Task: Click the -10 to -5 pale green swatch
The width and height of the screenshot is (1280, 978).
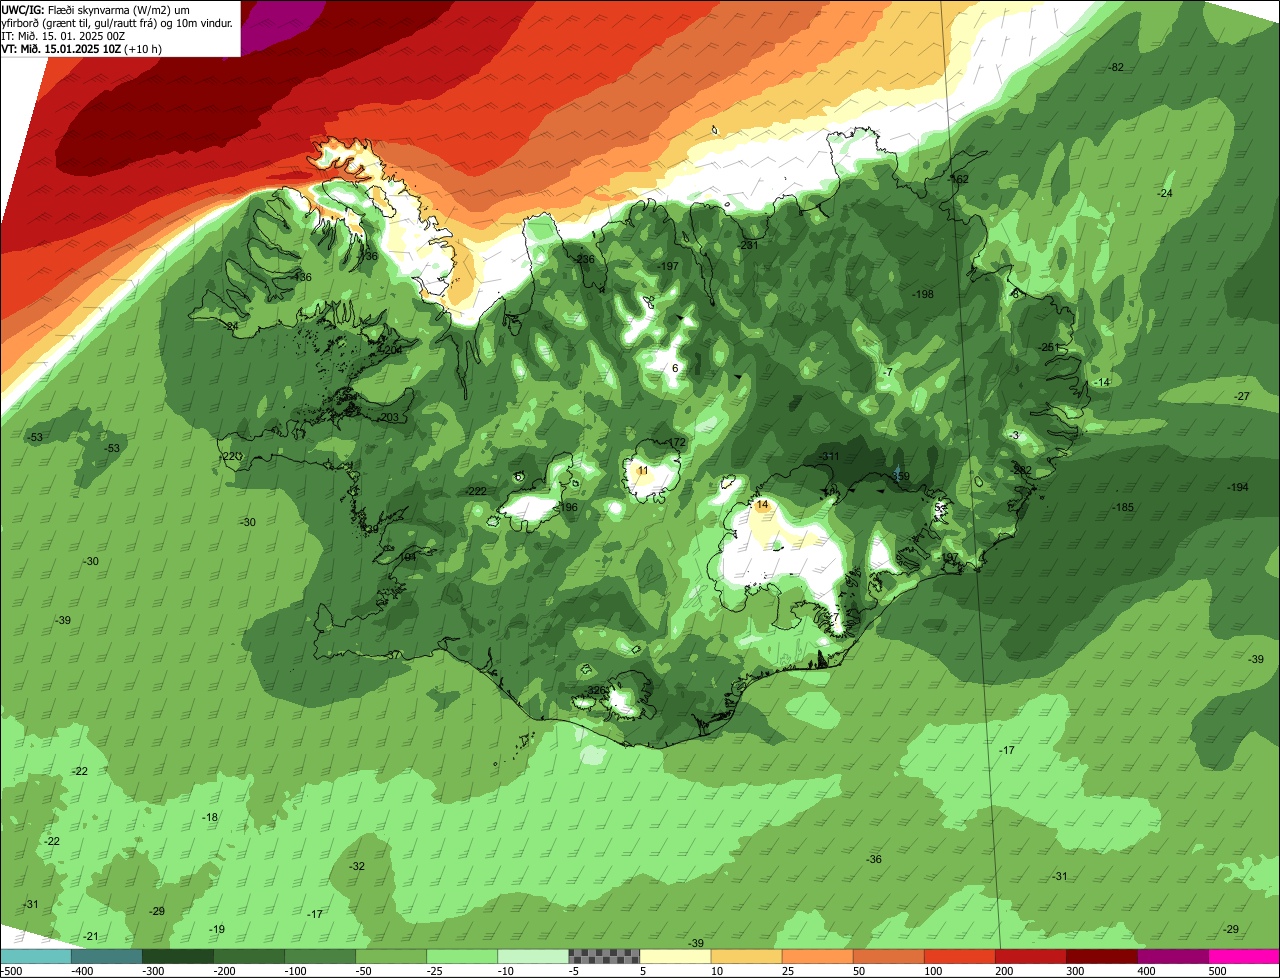Action: 533,956
